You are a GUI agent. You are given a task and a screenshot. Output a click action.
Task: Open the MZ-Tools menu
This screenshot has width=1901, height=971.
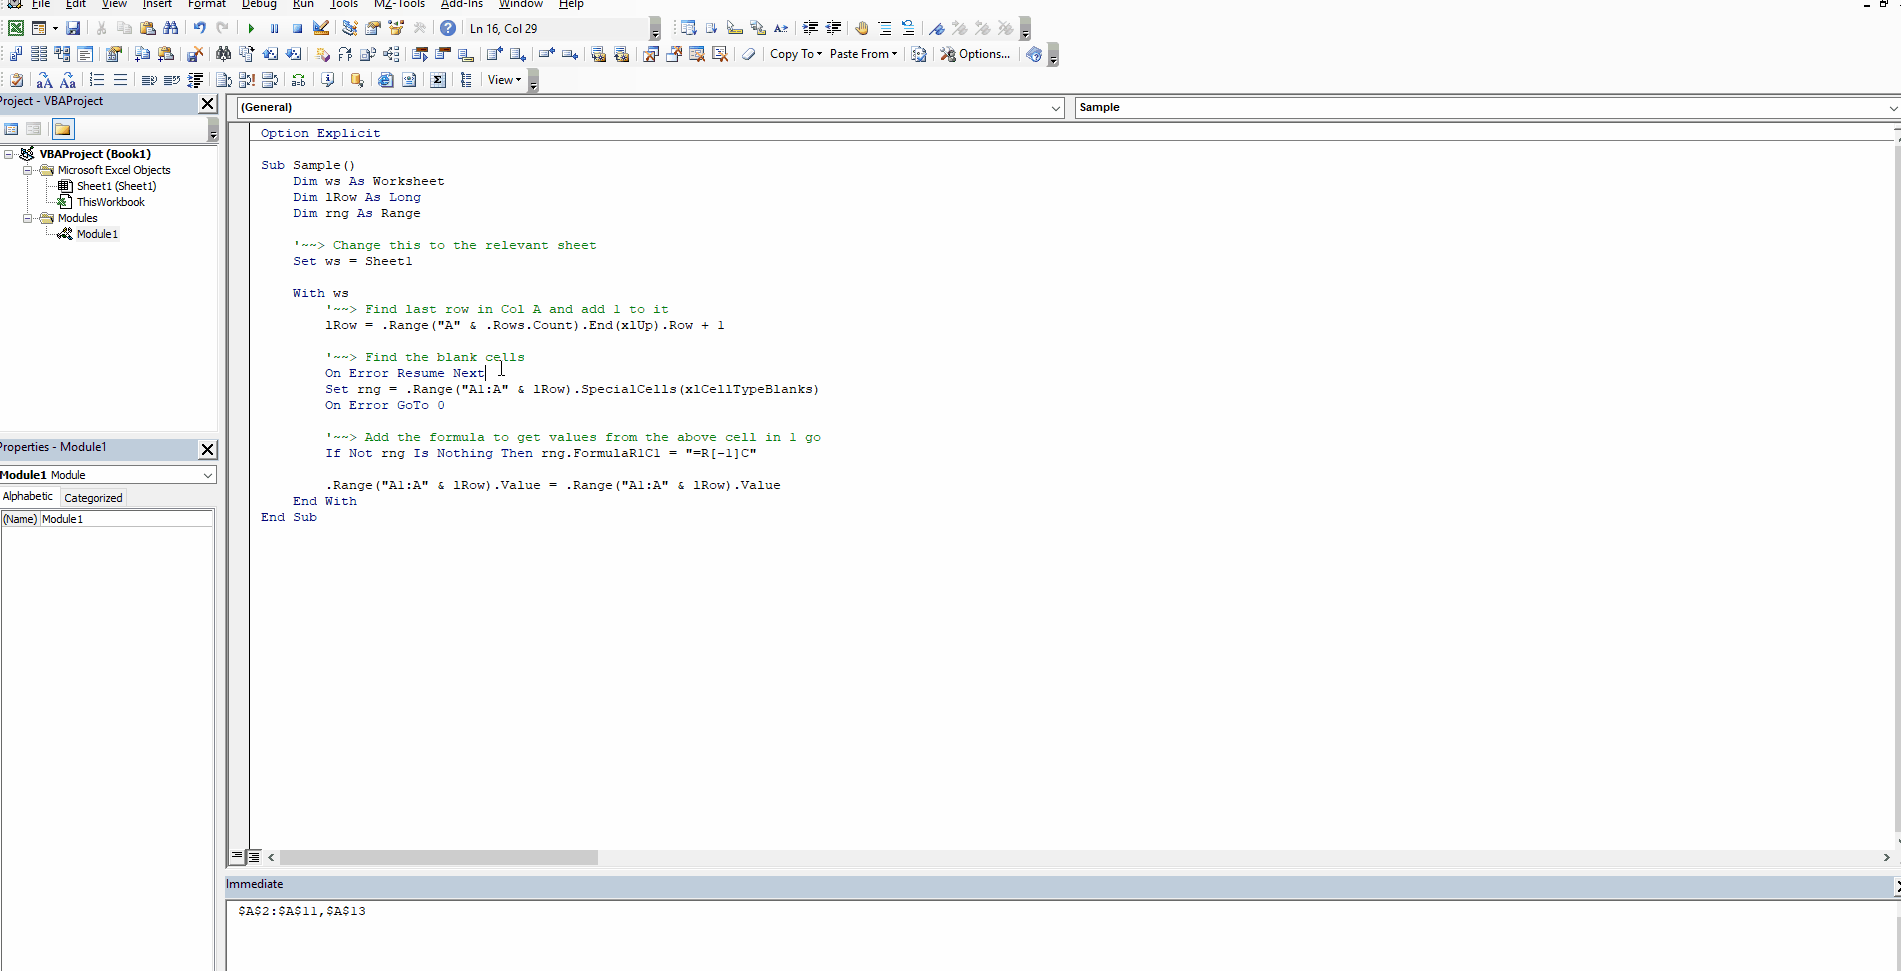click(x=399, y=4)
